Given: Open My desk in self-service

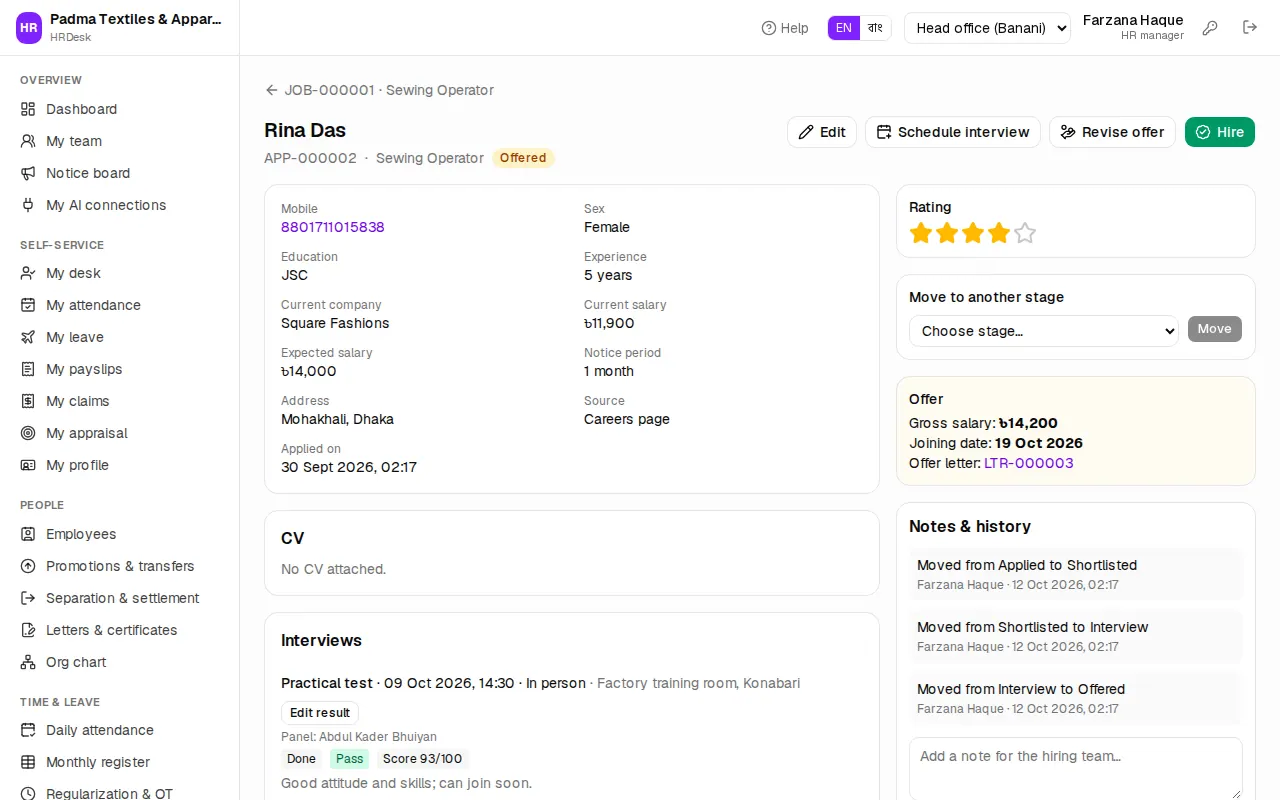Looking at the screenshot, I should pyautogui.click(x=120, y=273).
